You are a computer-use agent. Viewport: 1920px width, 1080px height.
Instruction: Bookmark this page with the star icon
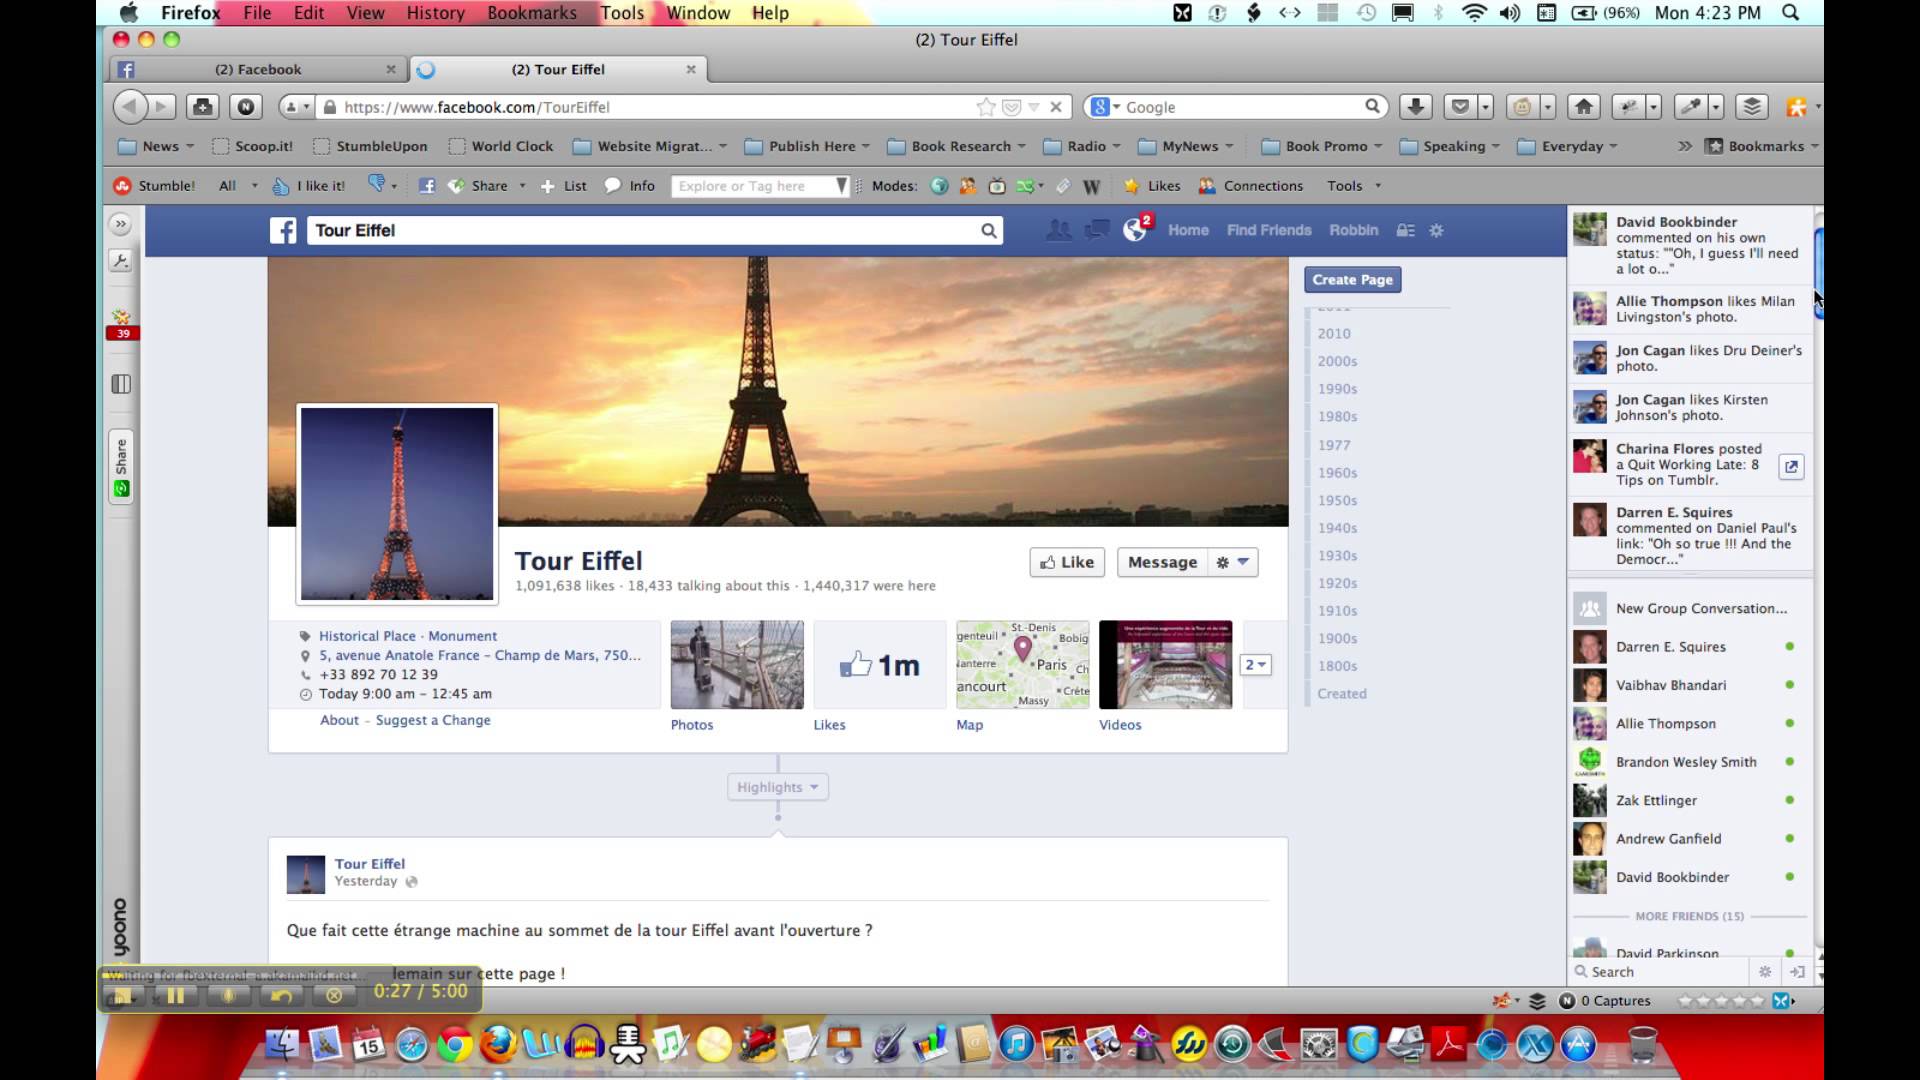tap(985, 107)
